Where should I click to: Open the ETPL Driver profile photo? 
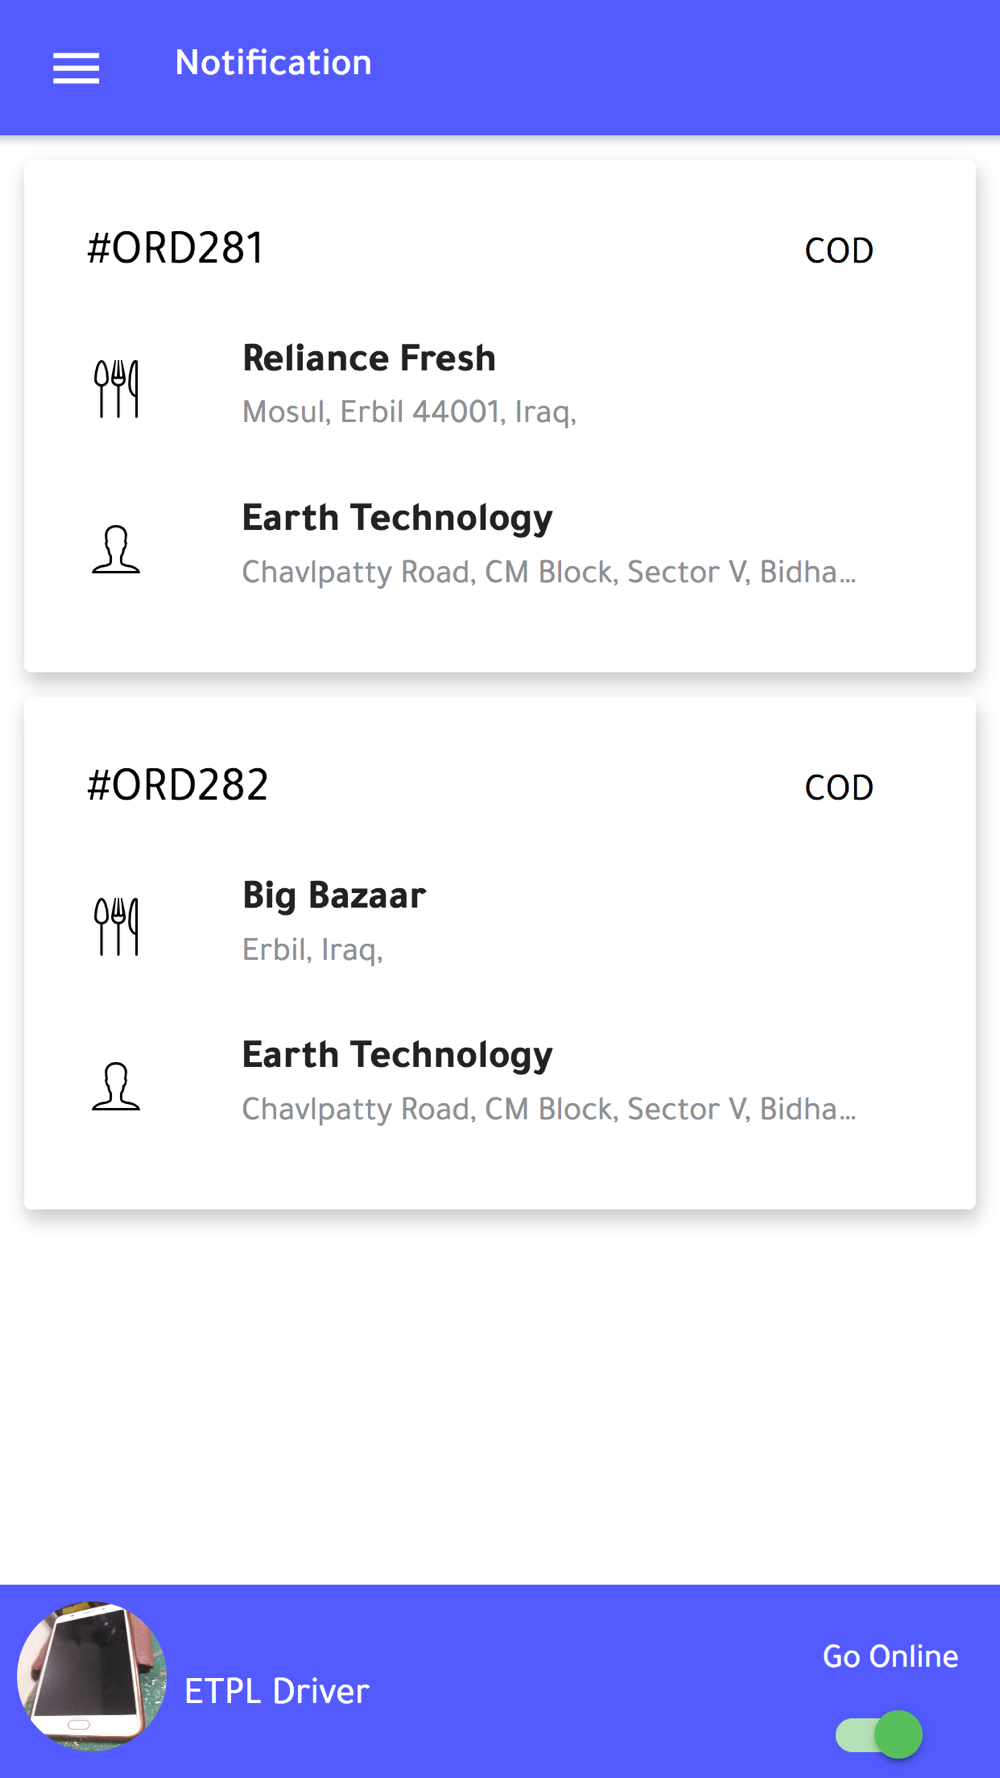(x=92, y=1676)
